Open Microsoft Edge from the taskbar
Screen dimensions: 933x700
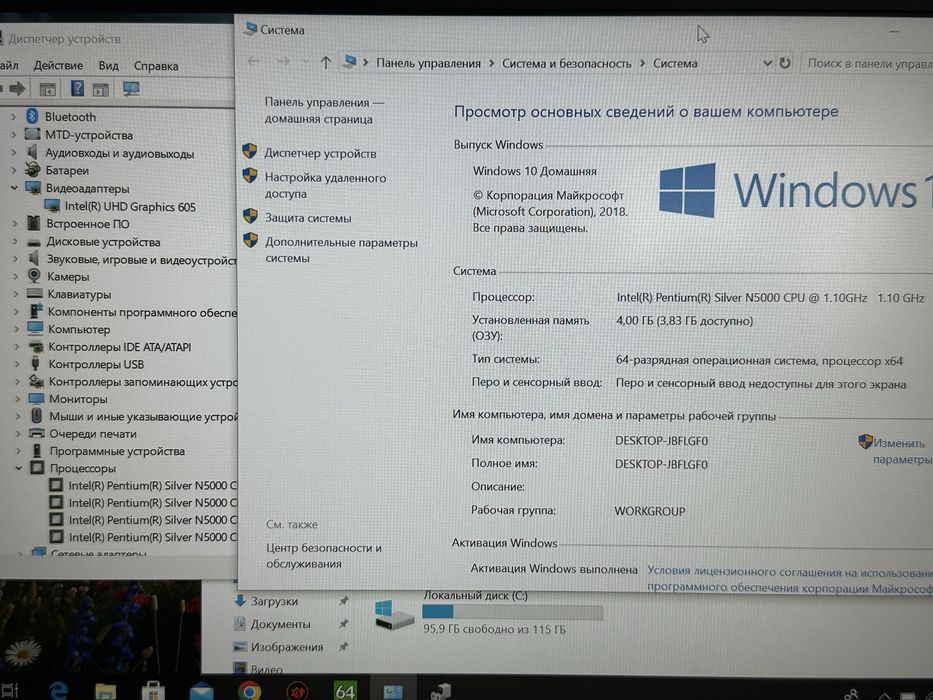click(58, 690)
